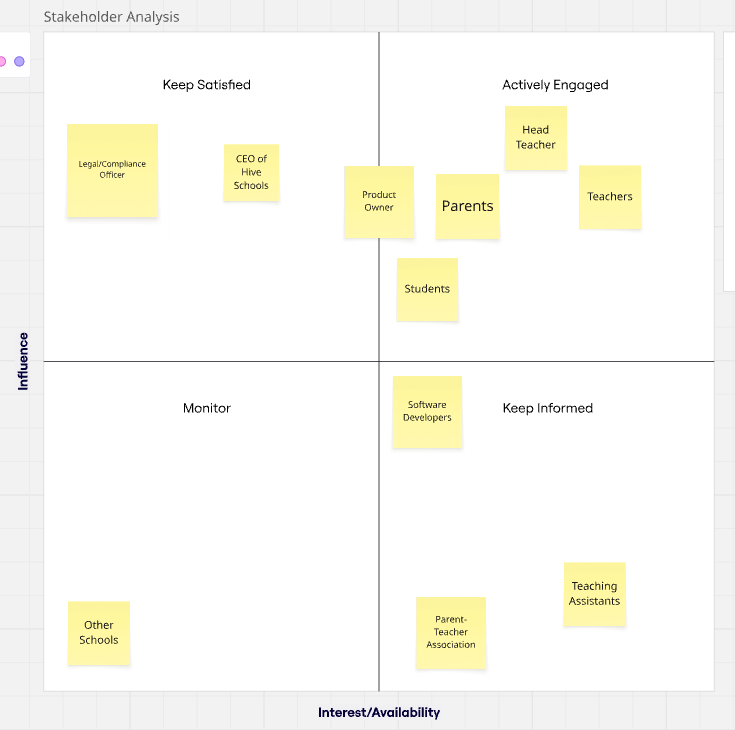735x730 pixels.
Task: Click the purple color dot
Action: click(x=19, y=61)
